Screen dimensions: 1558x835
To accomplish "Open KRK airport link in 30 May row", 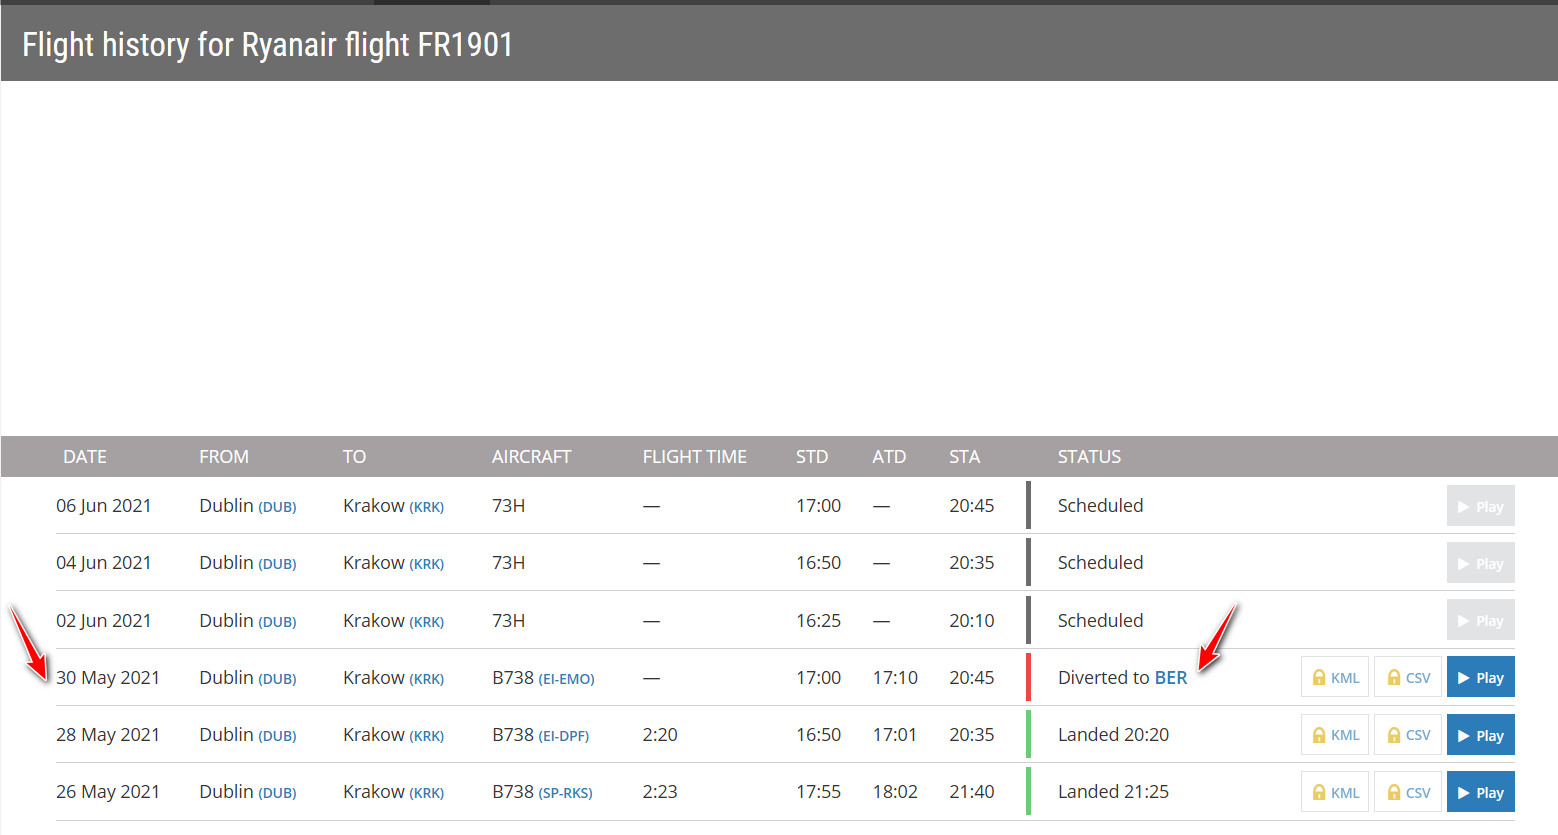I will pyautogui.click(x=427, y=679).
